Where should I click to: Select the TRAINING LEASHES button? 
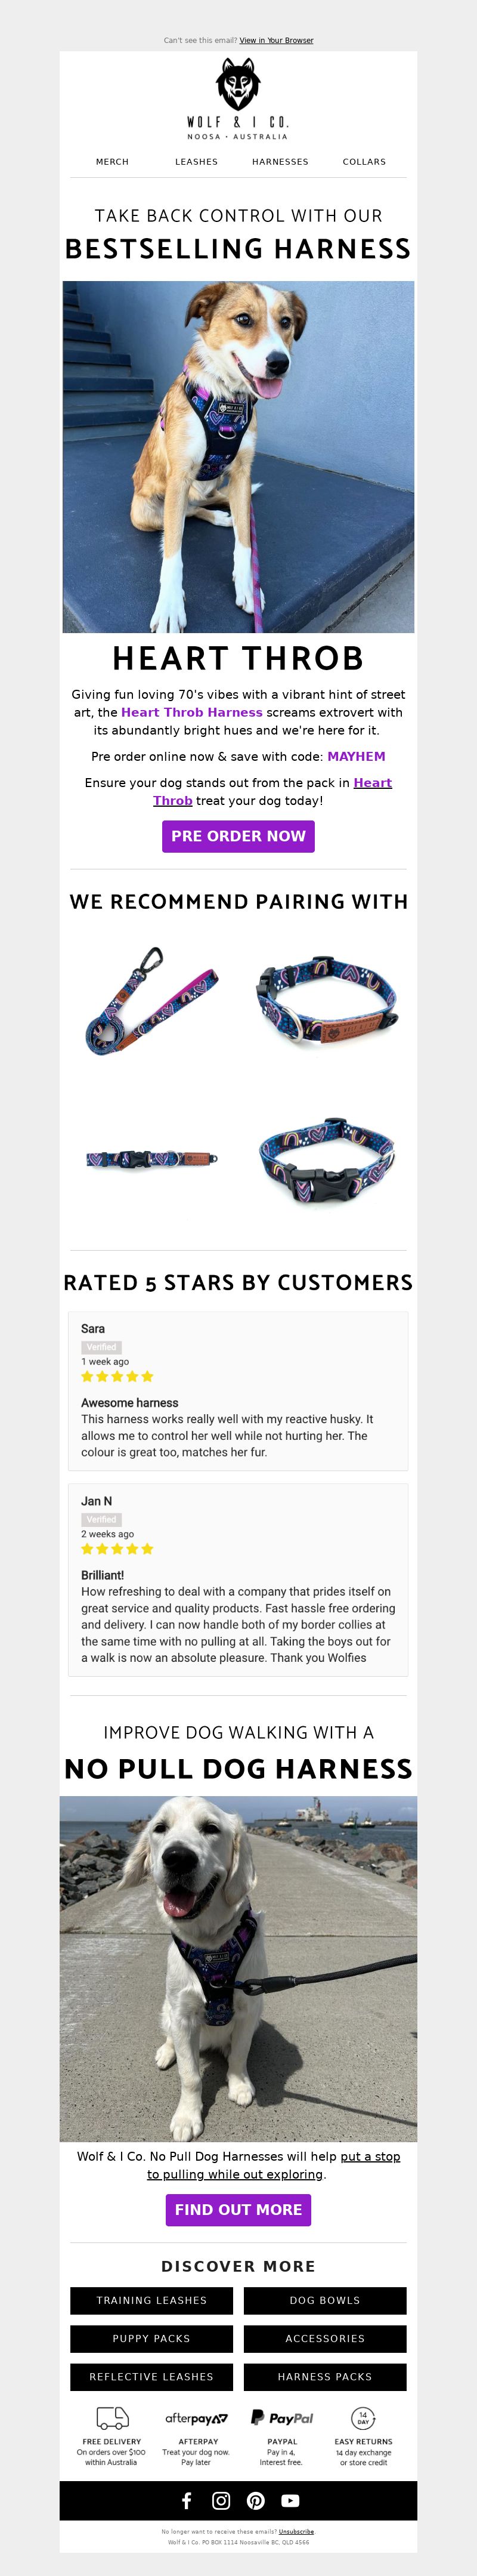[x=151, y=2300]
